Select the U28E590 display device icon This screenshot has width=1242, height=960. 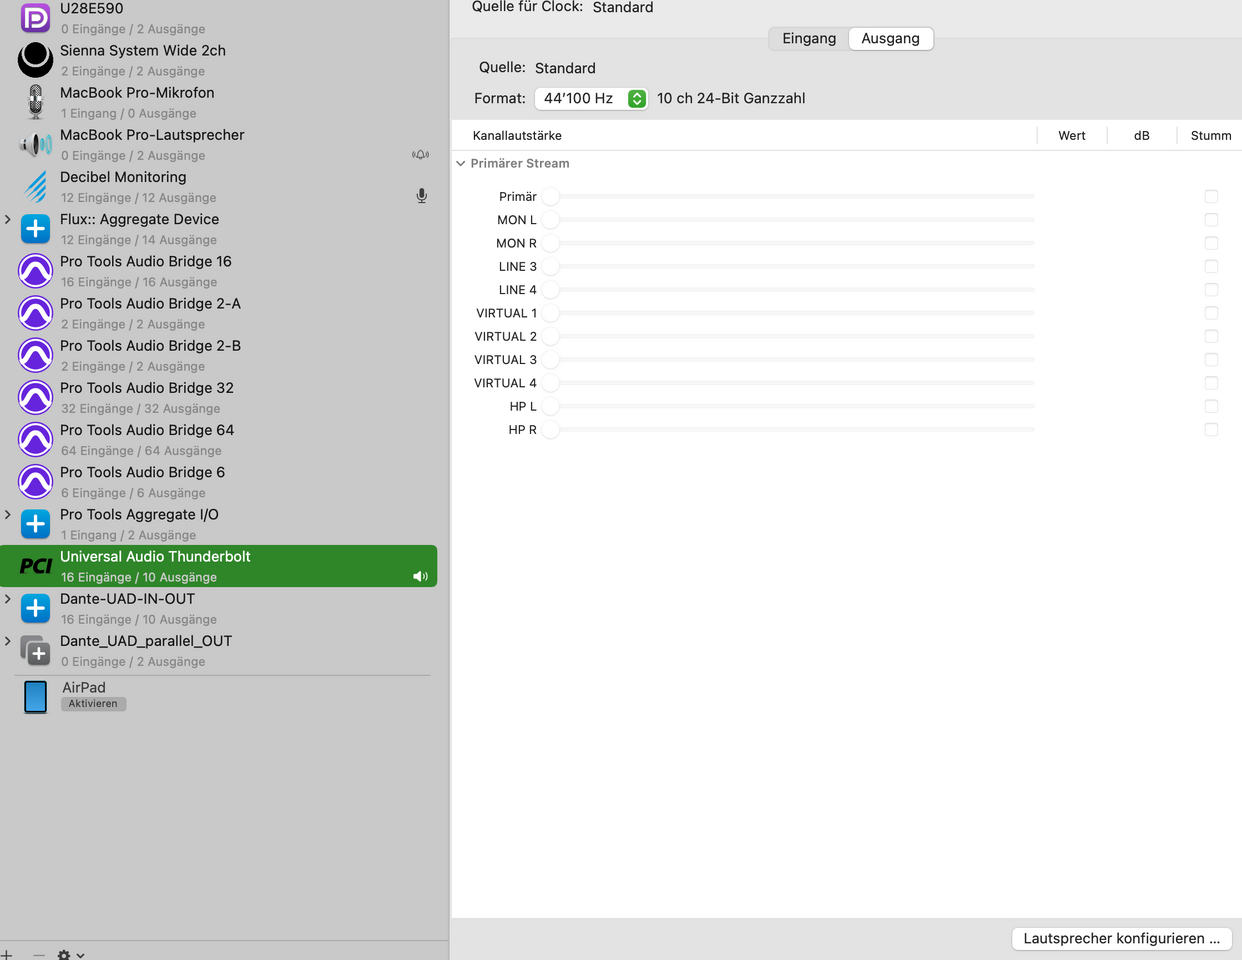(x=35, y=18)
